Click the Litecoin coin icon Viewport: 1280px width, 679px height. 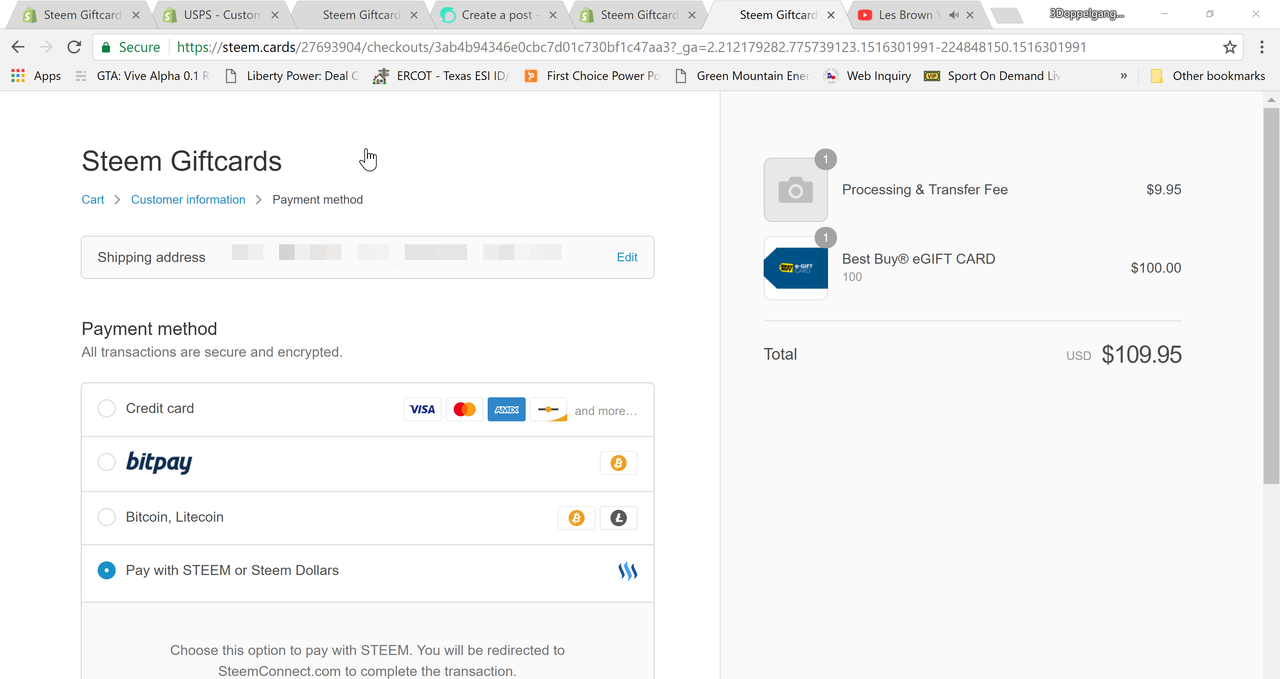coord(618,518)
